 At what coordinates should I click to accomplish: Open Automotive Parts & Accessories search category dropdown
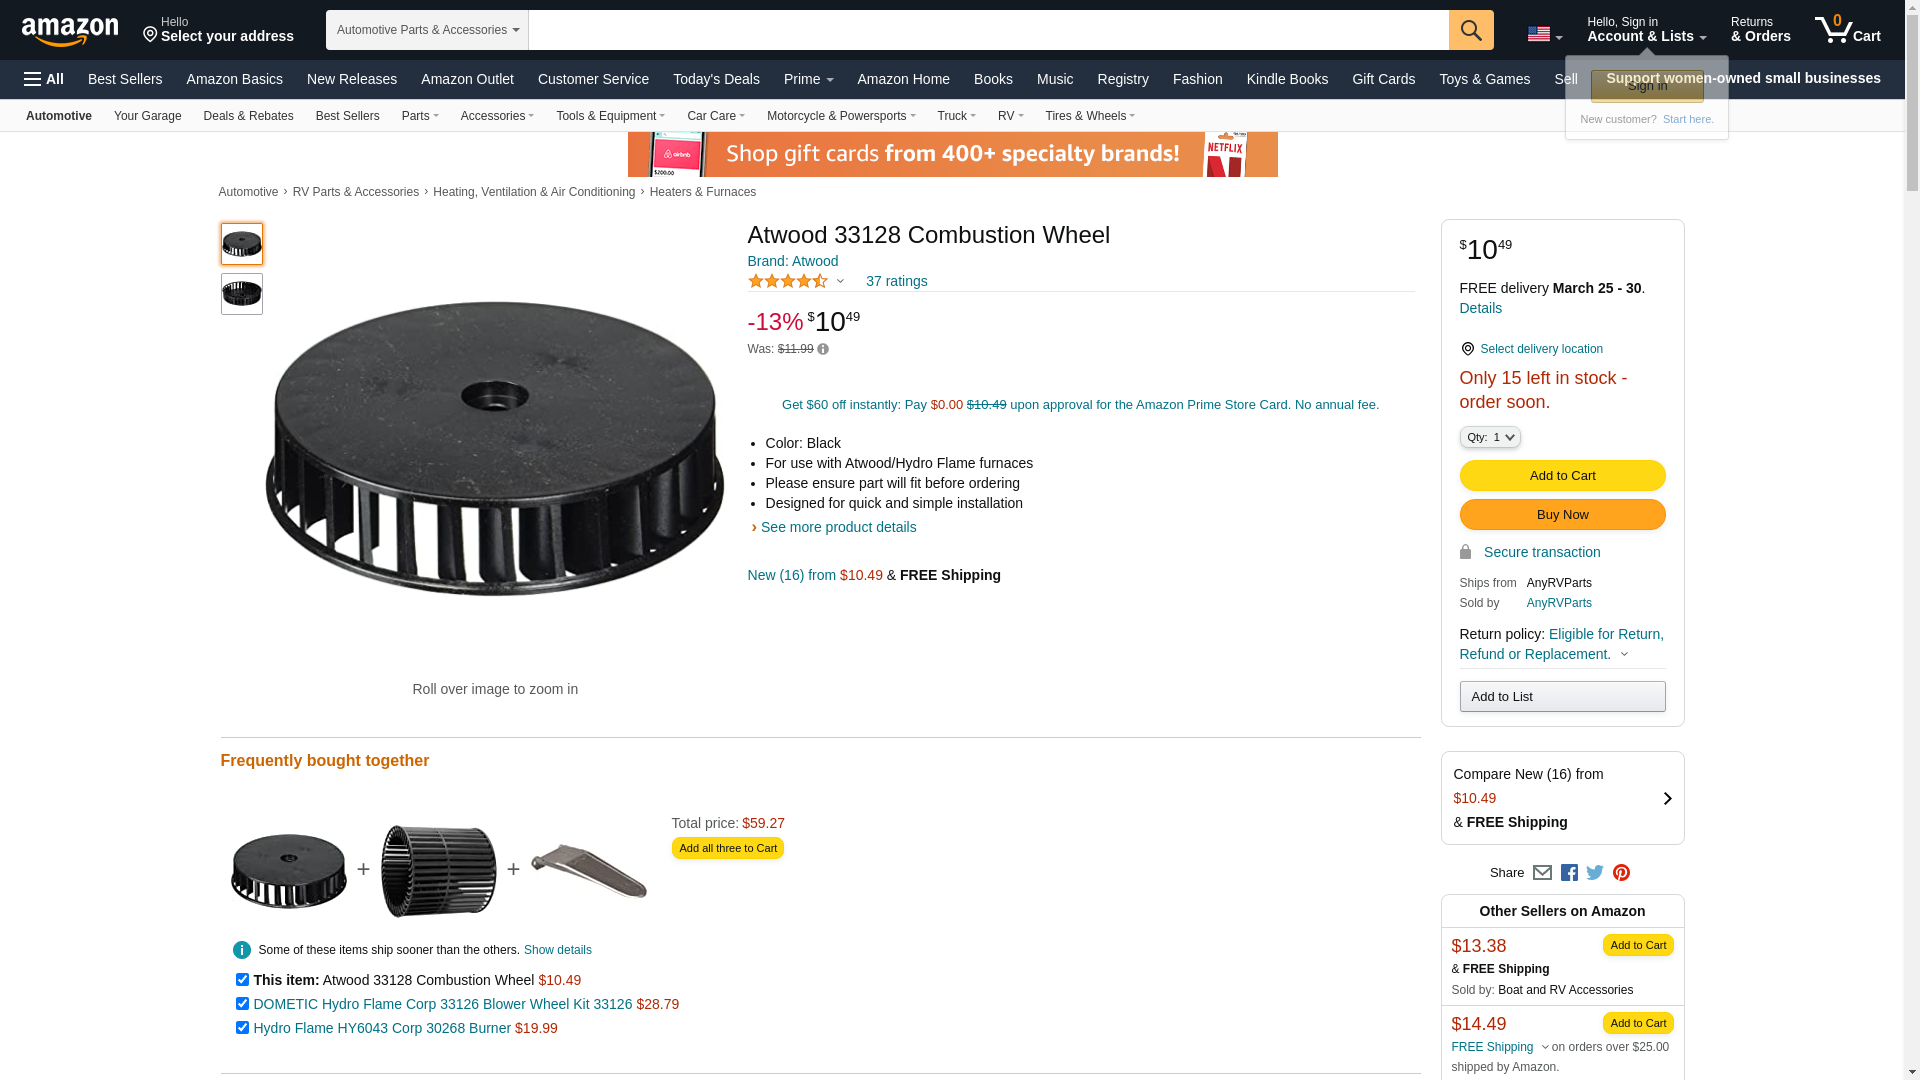tap(427, 30)
